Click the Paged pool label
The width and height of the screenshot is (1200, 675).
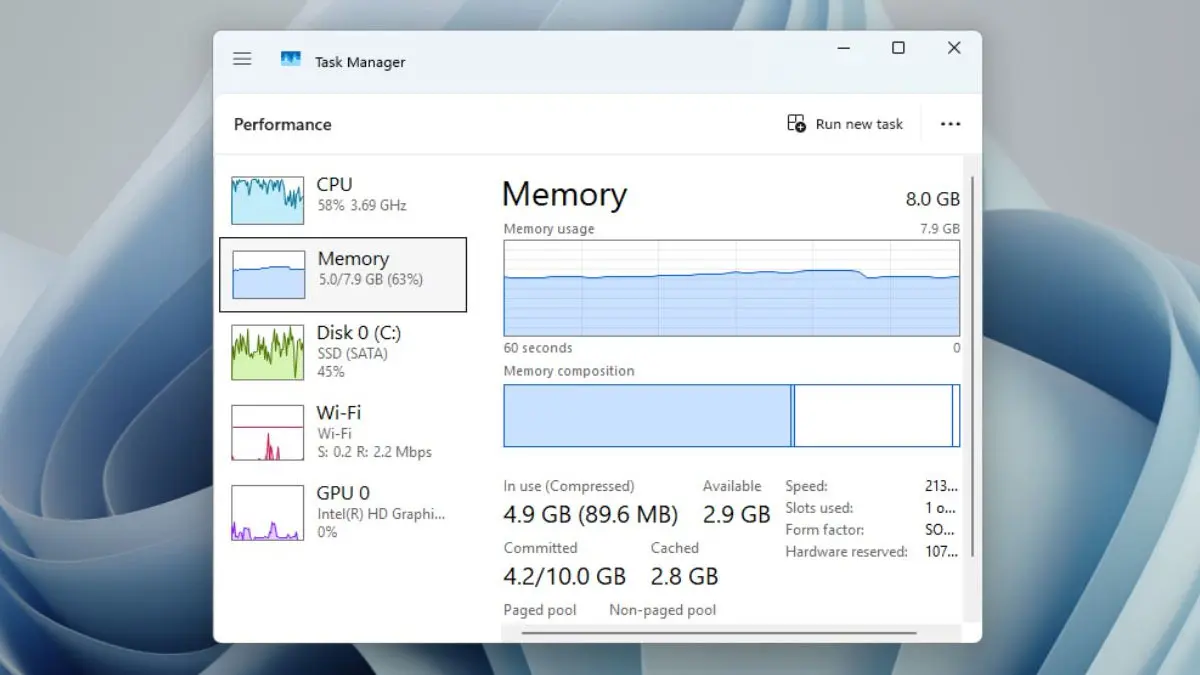click(540, 610)
